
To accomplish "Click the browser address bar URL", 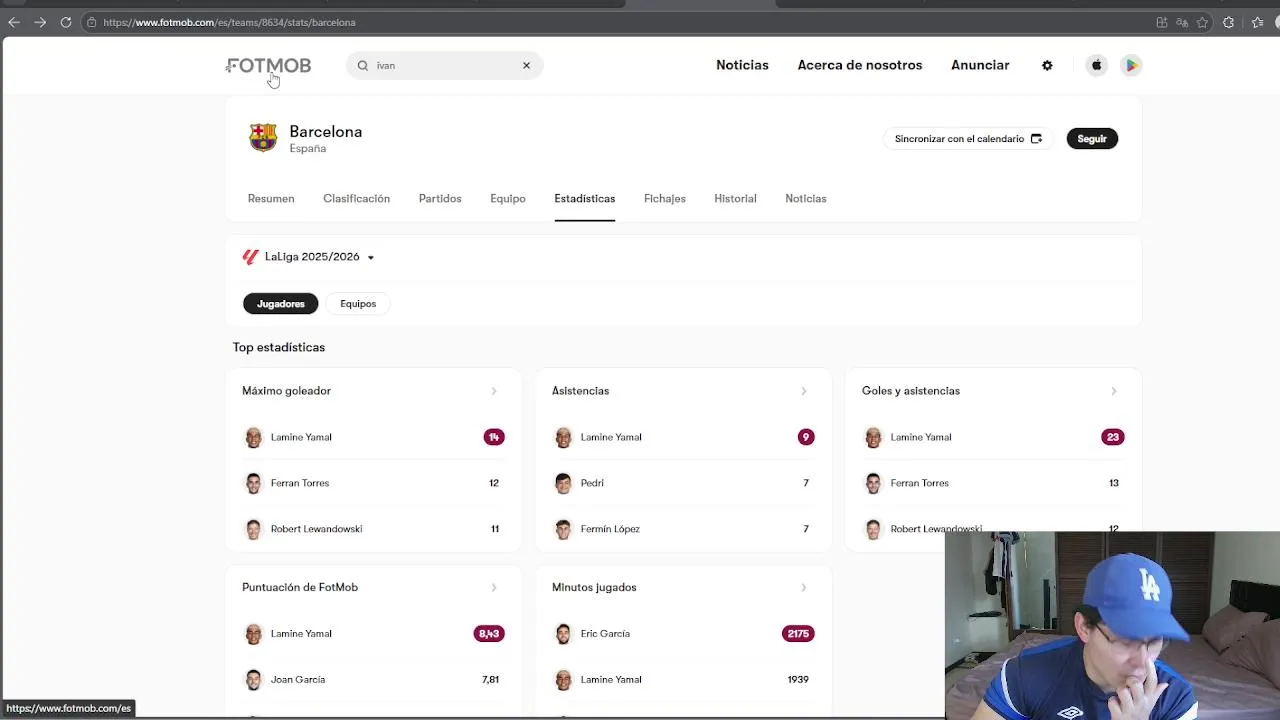I will (229, 22).
